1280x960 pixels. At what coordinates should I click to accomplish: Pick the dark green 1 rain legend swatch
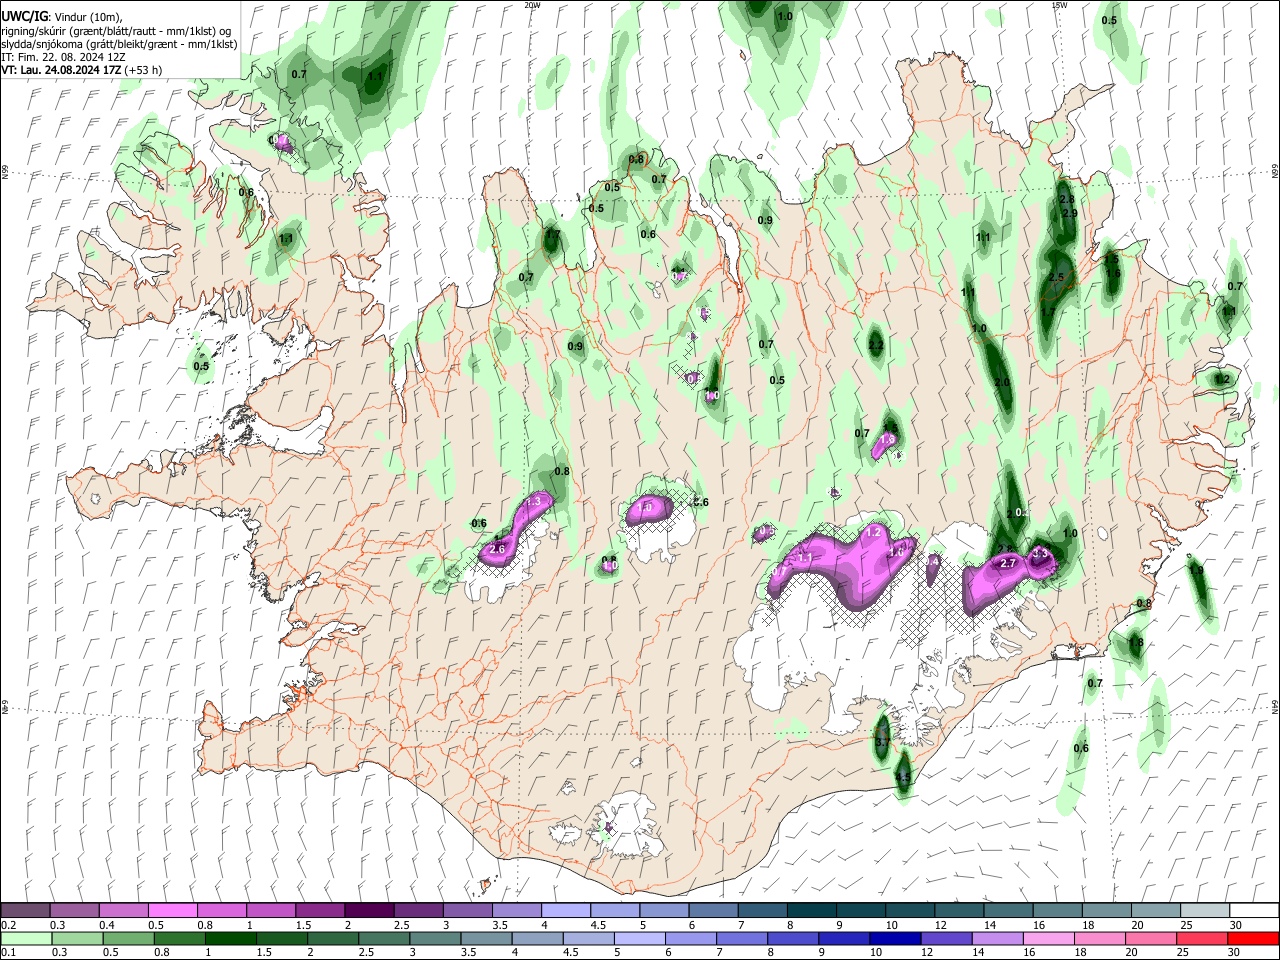click(x=230, y=939)
